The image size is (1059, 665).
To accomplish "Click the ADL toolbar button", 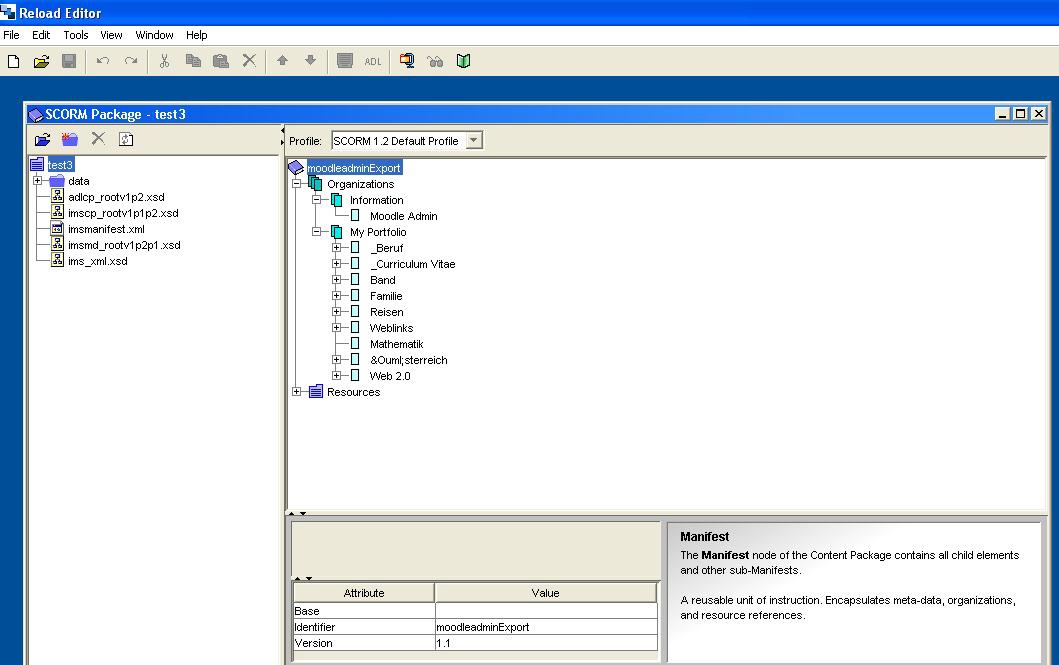I will 373,61.
